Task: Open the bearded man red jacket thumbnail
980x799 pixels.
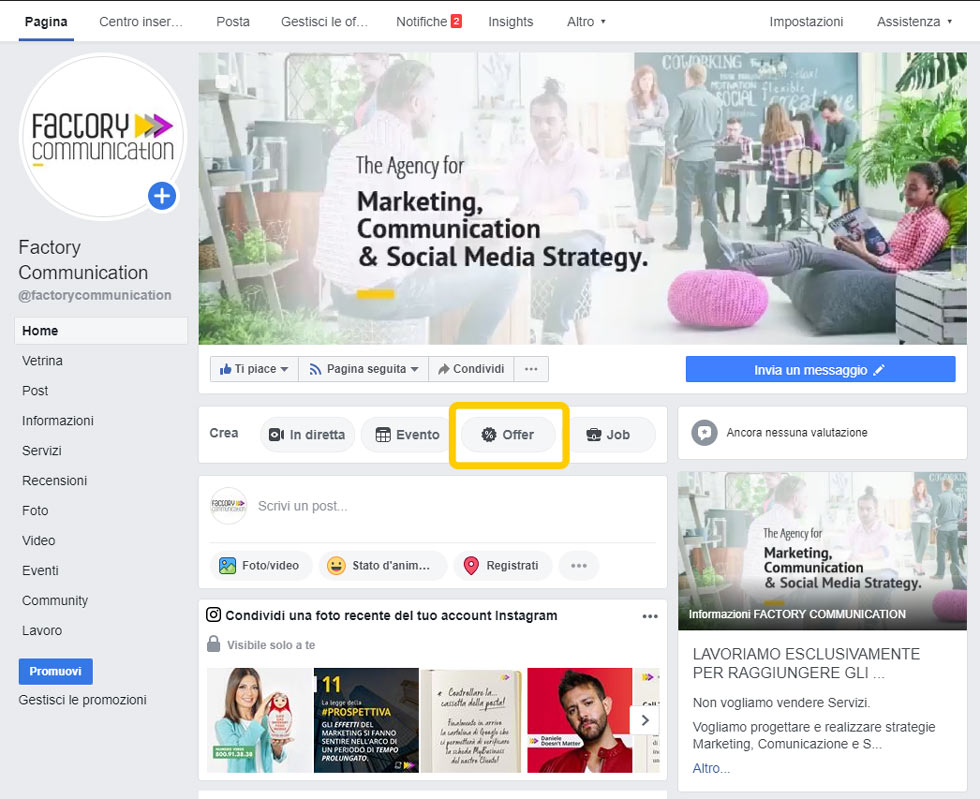Action: click(580, 720)
